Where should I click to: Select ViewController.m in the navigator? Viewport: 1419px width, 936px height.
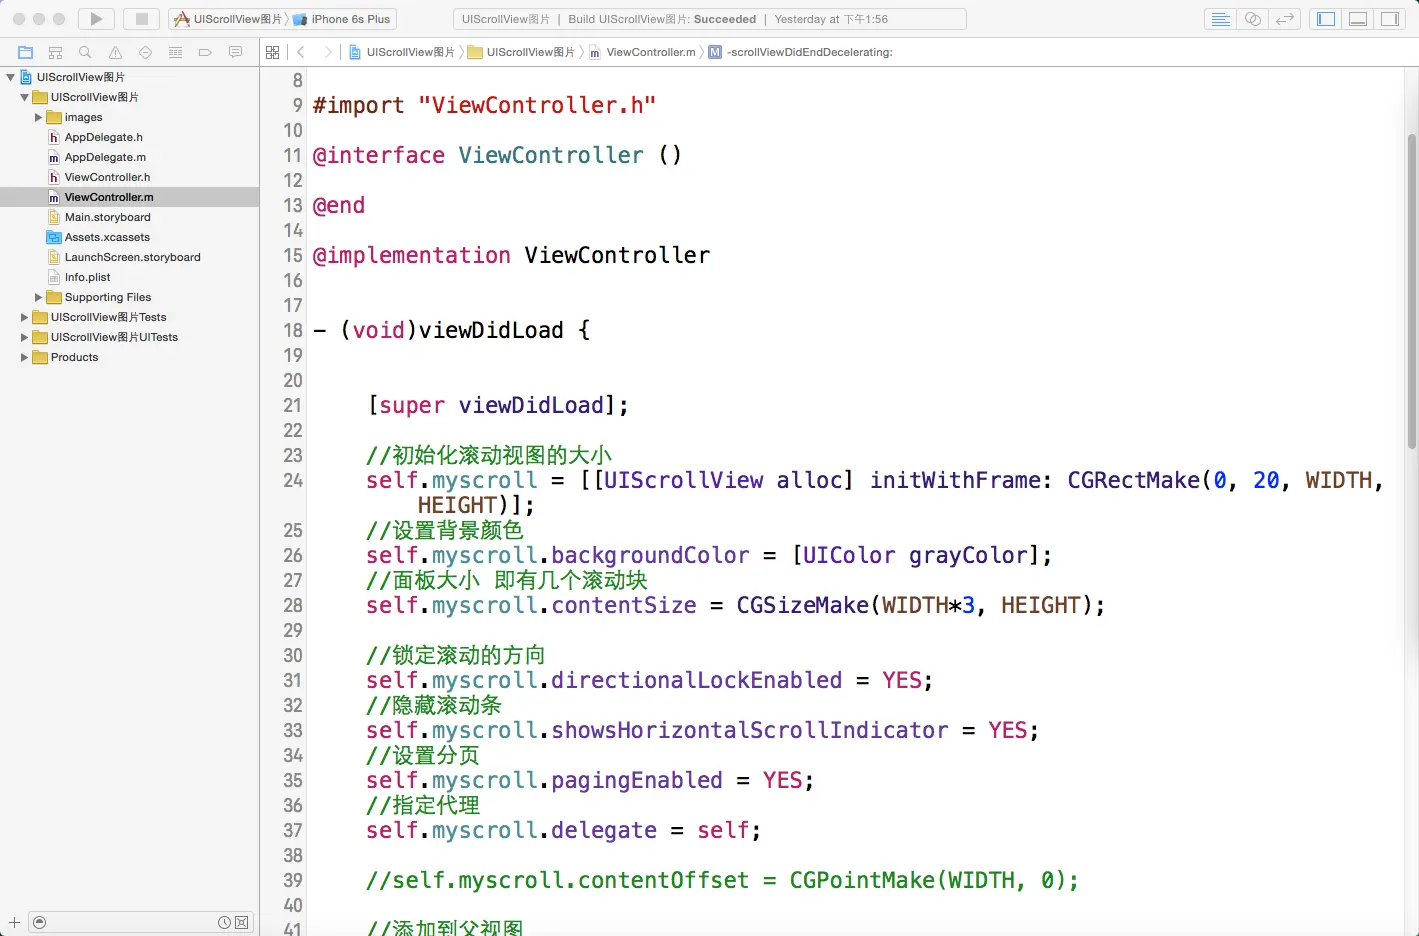(130, 197)
